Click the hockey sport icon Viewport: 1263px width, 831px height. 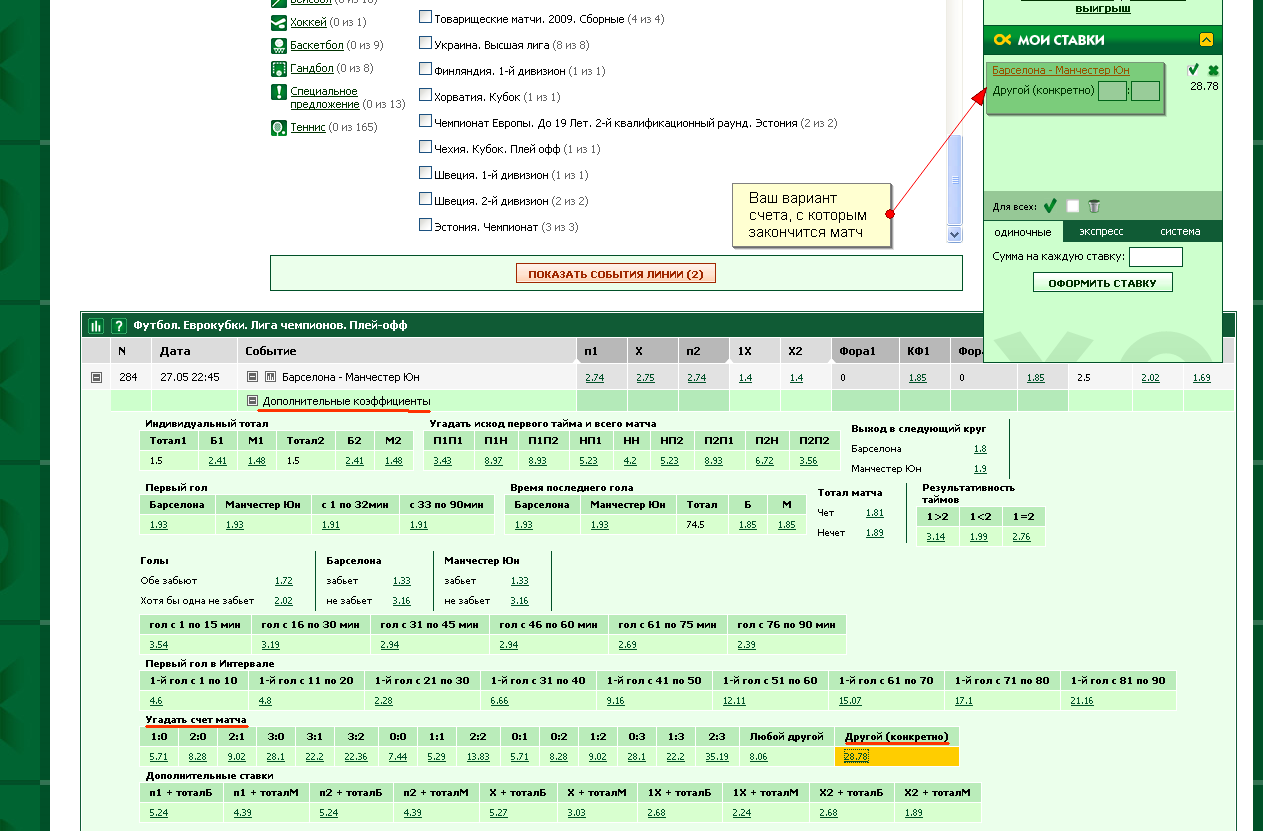click(279, 22)
